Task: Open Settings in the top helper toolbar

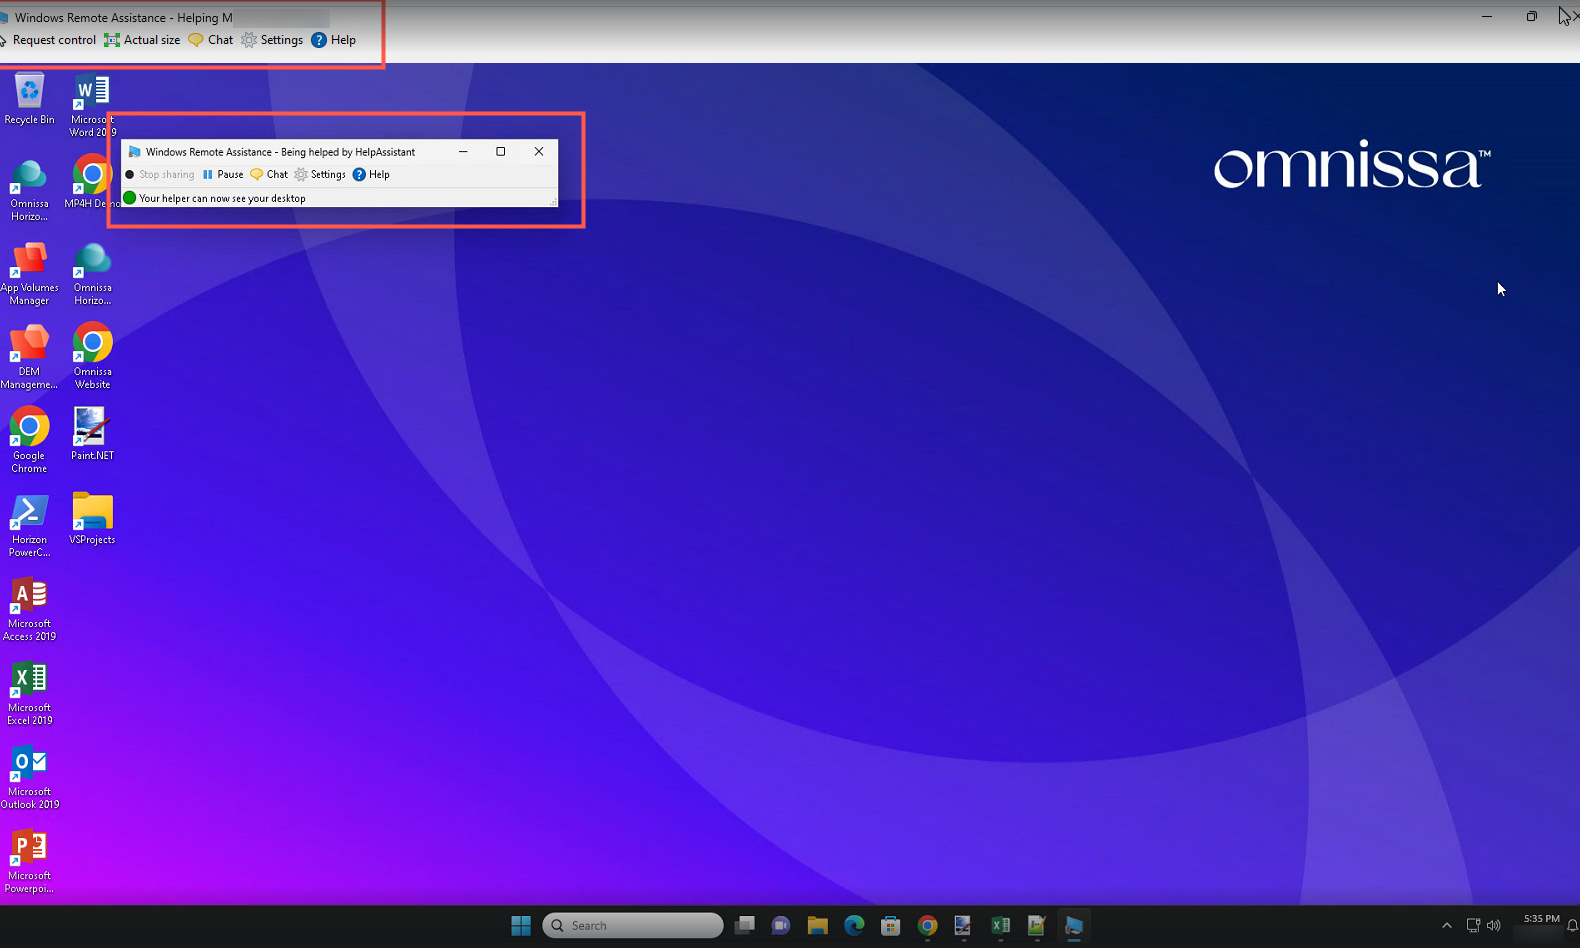Action: point(272,40)
